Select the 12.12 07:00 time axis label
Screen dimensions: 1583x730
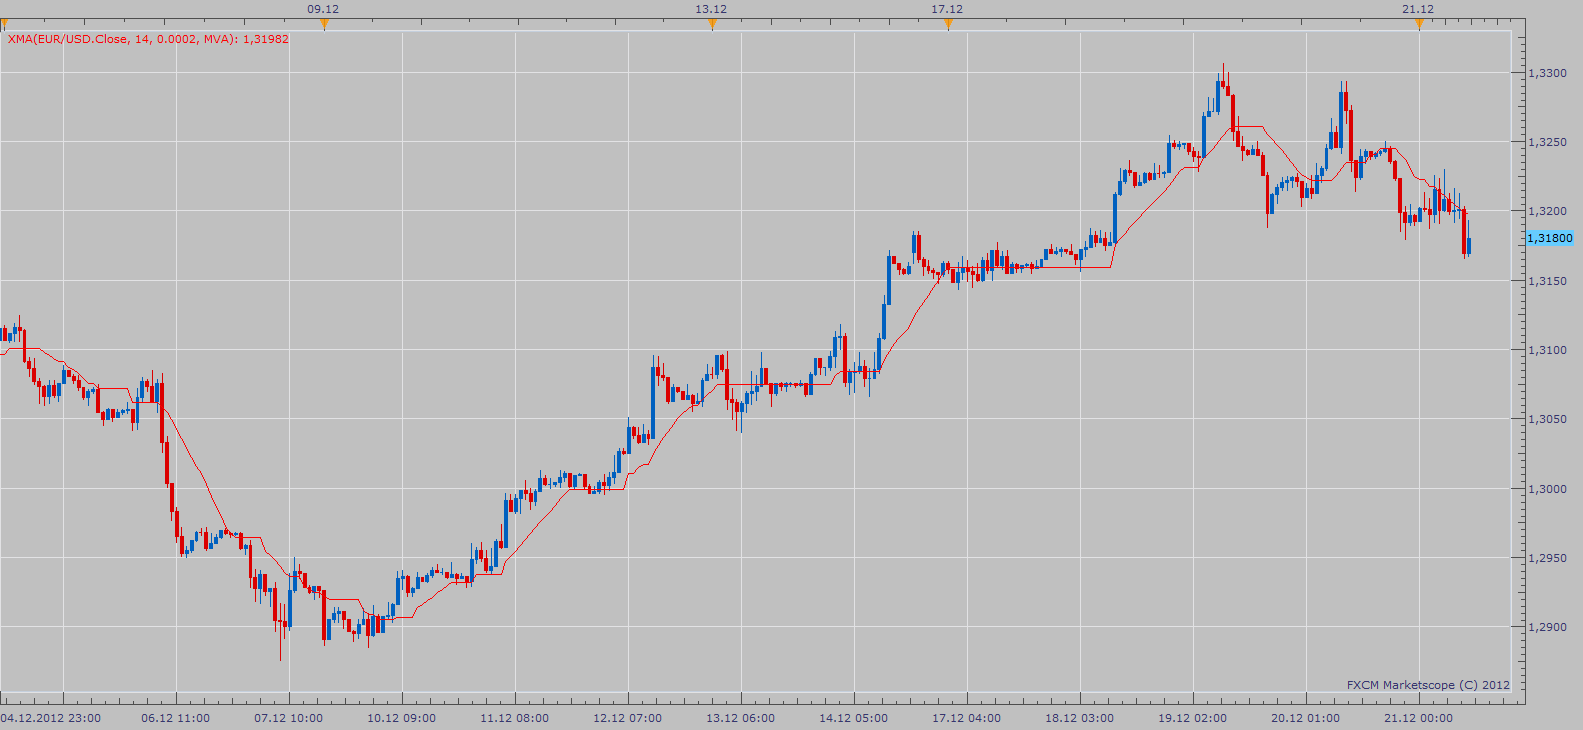tap(628, 718)
